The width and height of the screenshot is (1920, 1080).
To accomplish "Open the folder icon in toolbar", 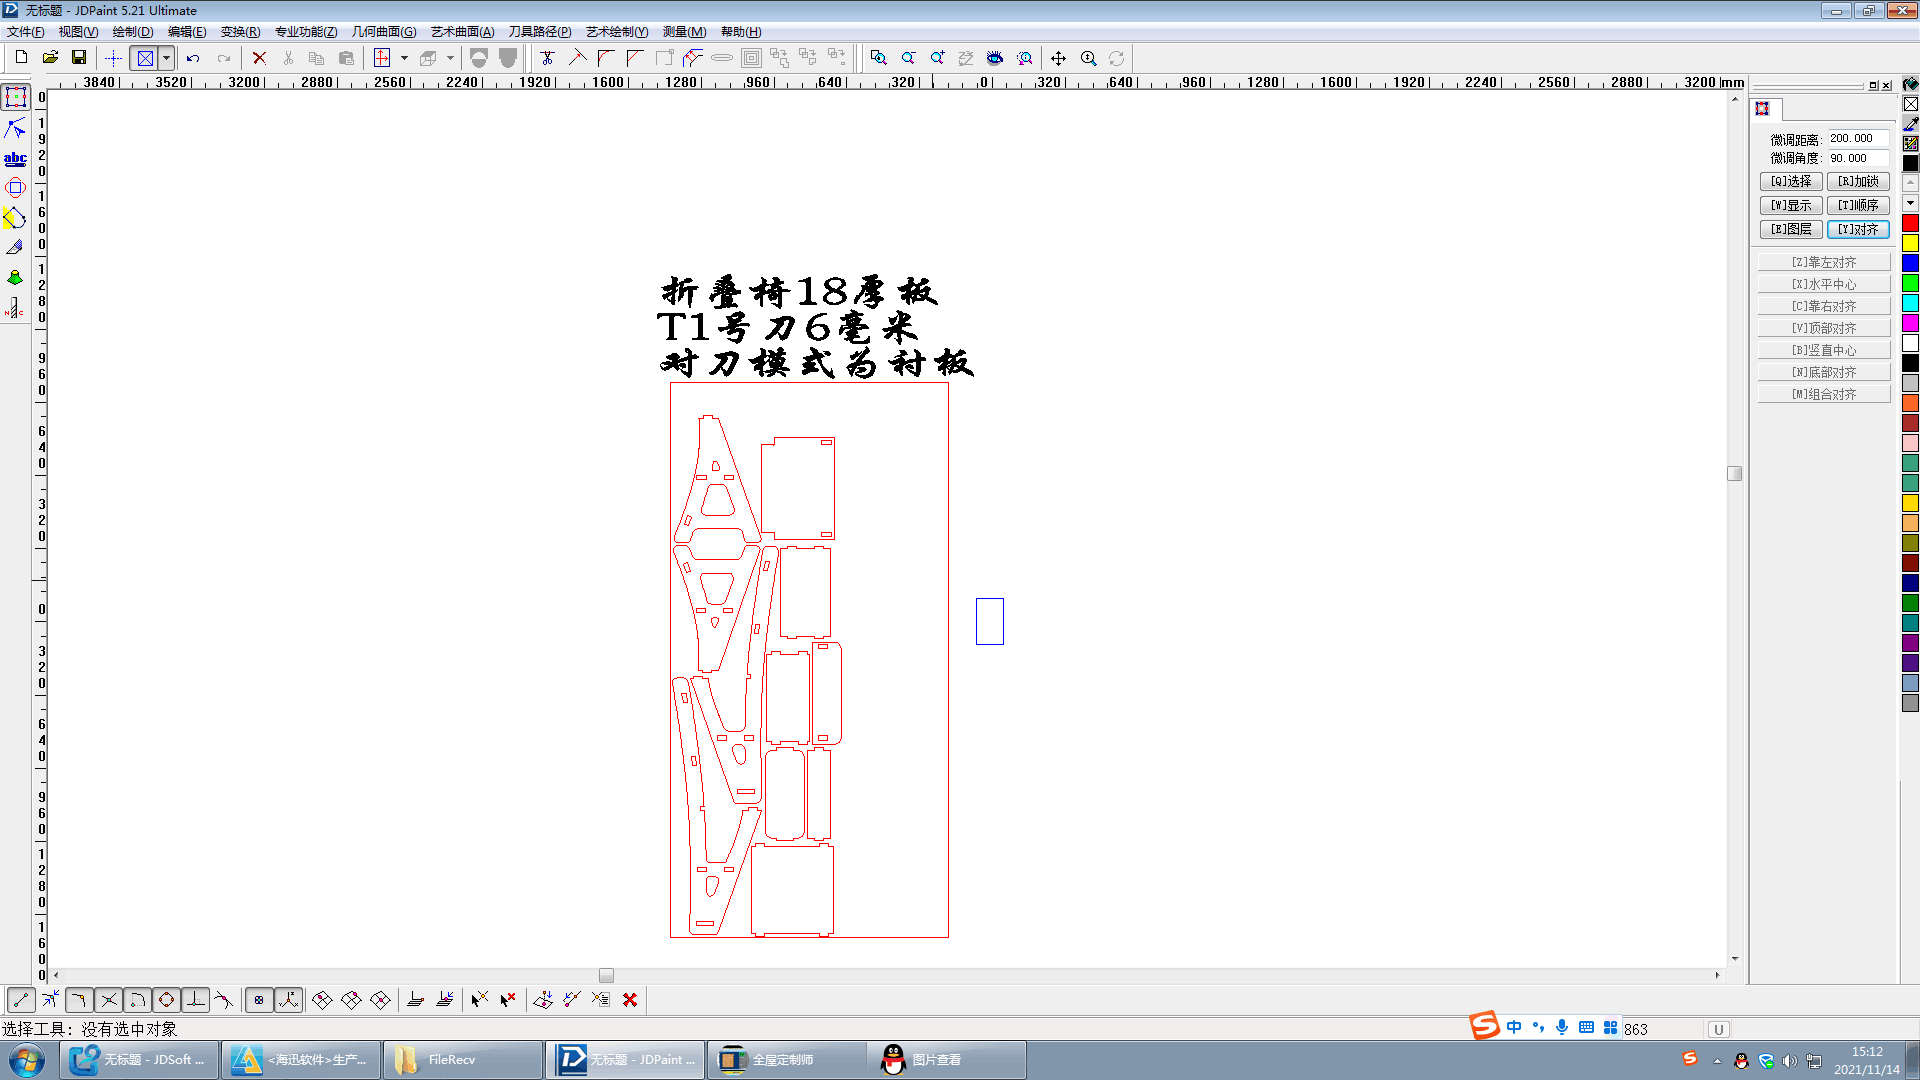I will tap(50, 58).
